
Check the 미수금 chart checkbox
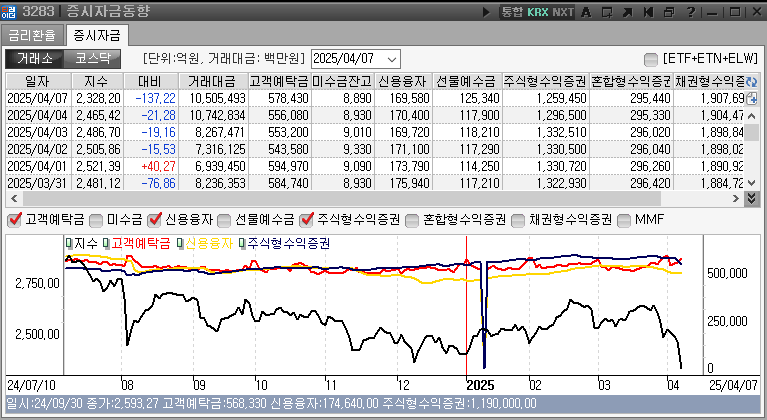pyautogui.click(x=96, y=221)
